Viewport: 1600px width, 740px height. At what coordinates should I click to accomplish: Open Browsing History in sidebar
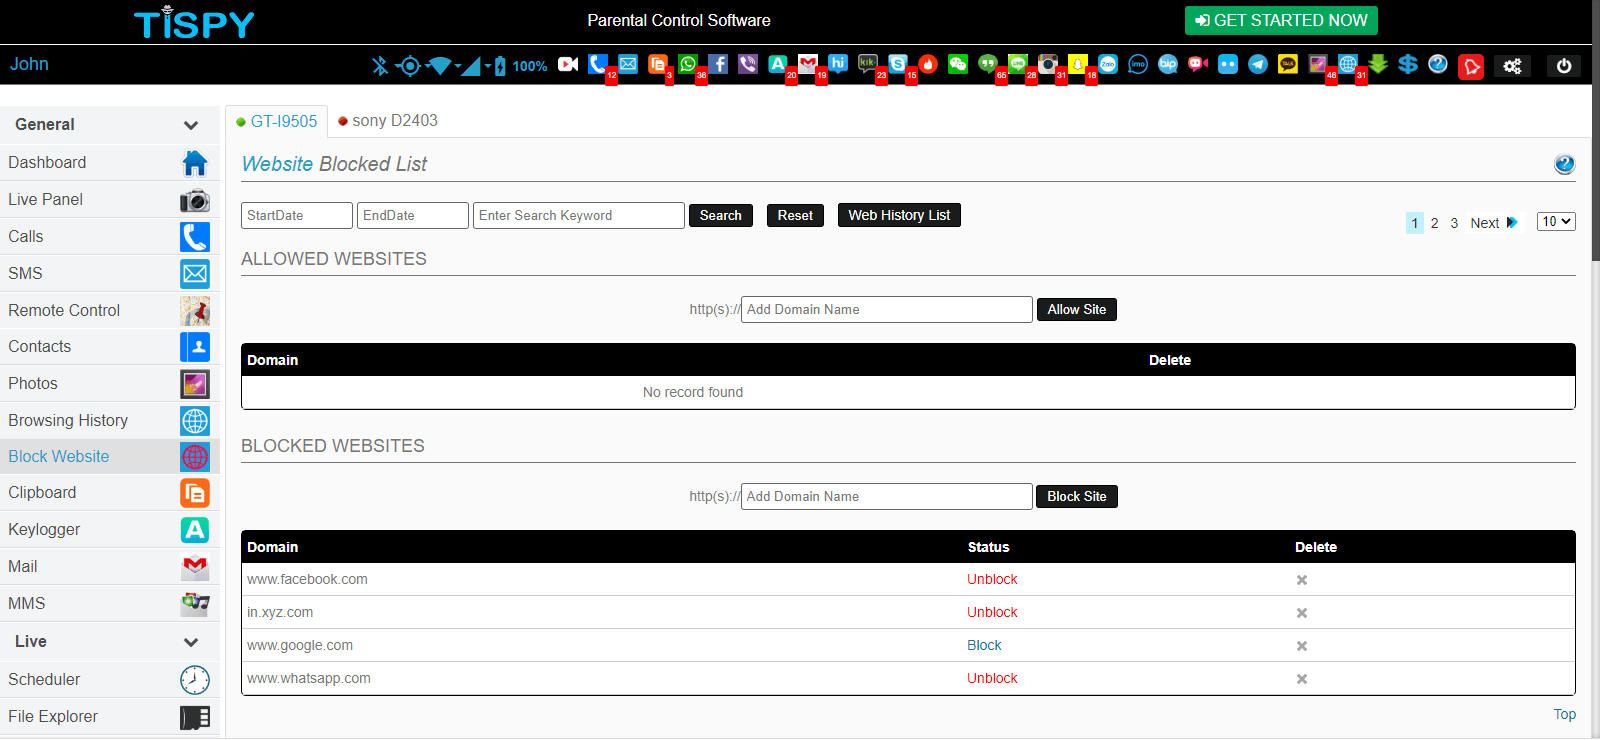[110, 420]
